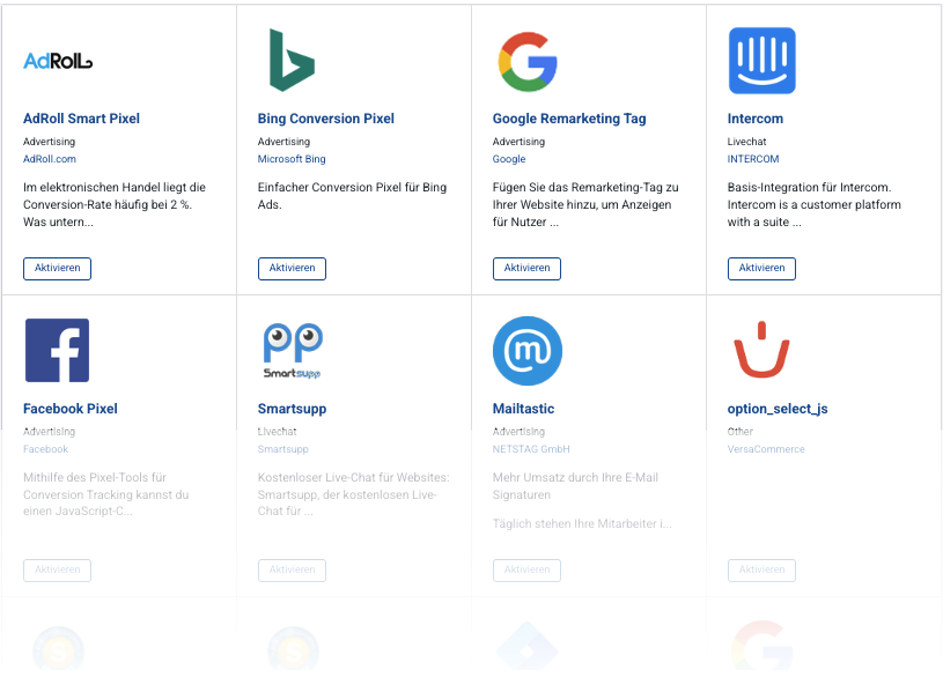Visit the Google vendor link
The height and width of the screenshot is (694, 947).
click(509, 159)
